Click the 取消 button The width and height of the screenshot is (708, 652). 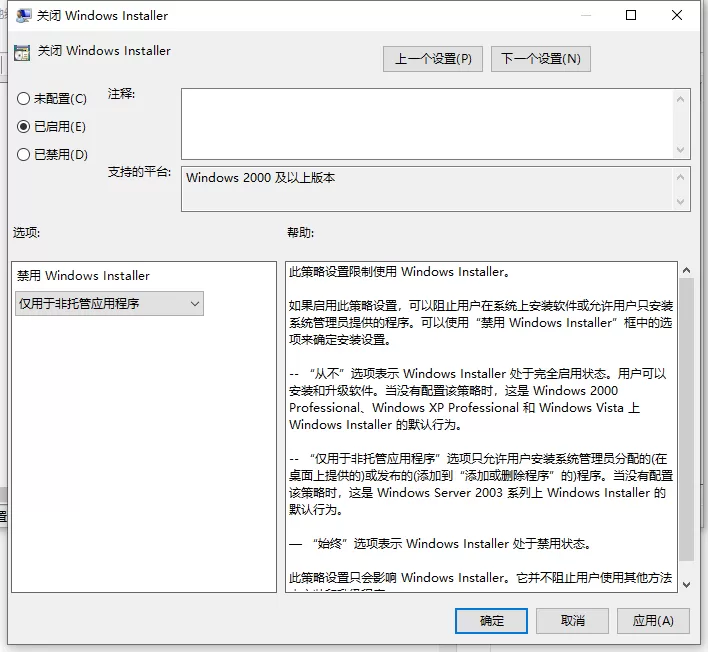572,621
